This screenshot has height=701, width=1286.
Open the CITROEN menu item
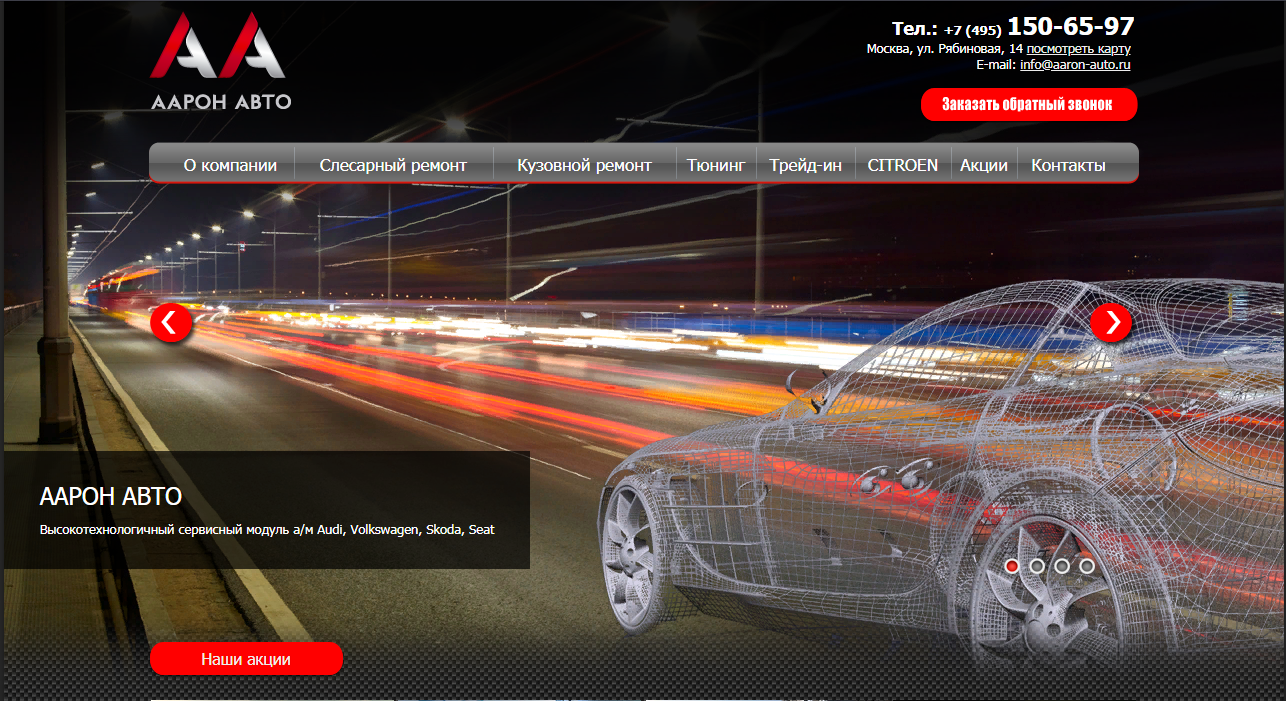pyautogui.click(x=903, y=165)
